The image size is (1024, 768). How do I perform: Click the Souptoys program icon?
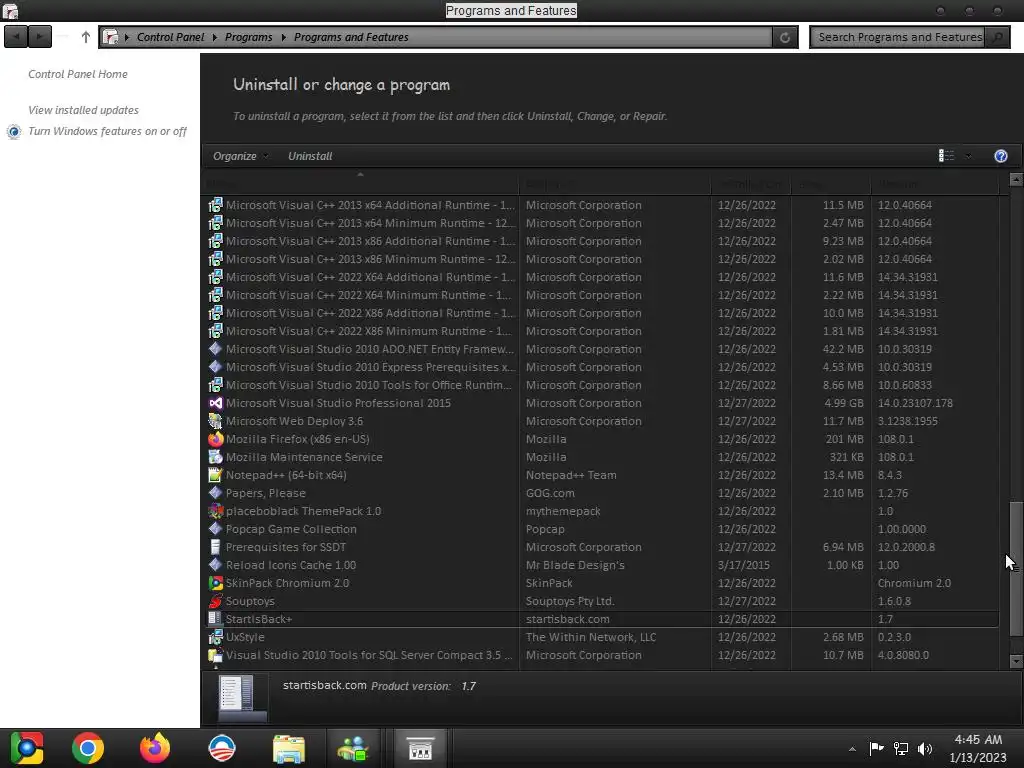(x=216, y=601)
